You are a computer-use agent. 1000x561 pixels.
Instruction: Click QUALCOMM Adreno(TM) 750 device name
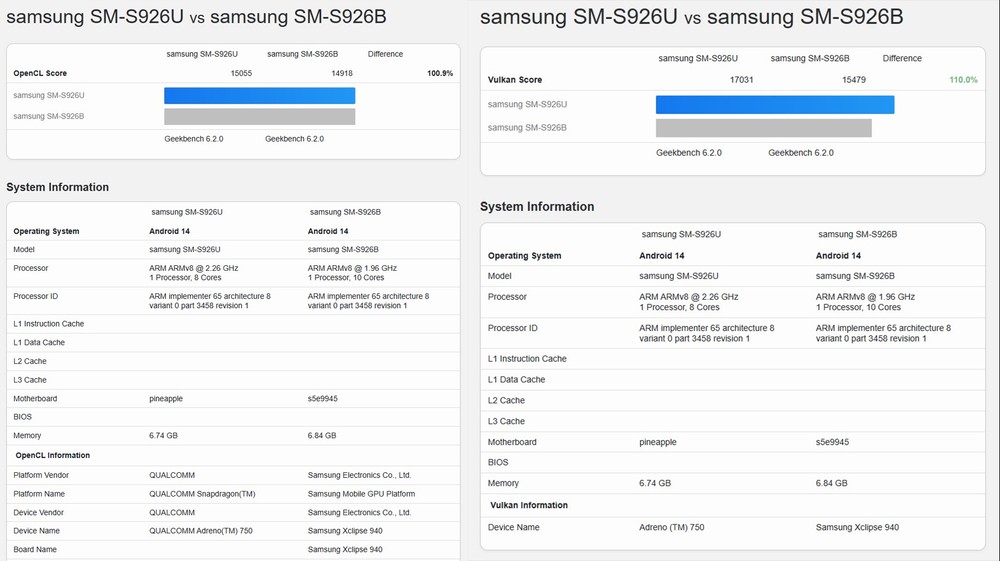198,531
